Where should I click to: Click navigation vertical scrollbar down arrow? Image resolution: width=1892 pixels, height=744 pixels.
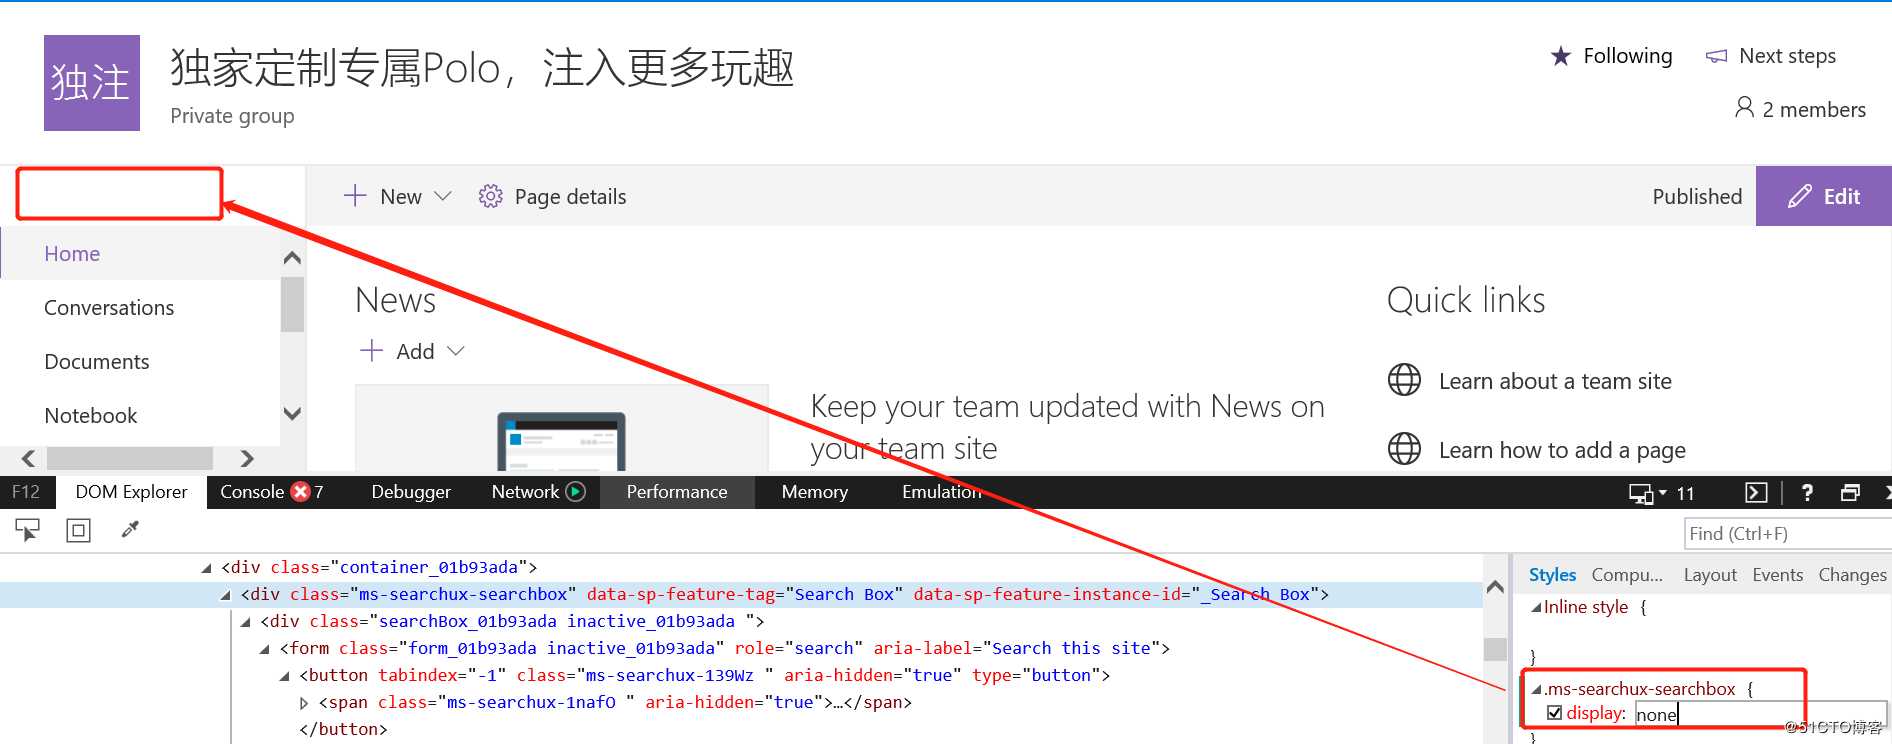(292, 413)
